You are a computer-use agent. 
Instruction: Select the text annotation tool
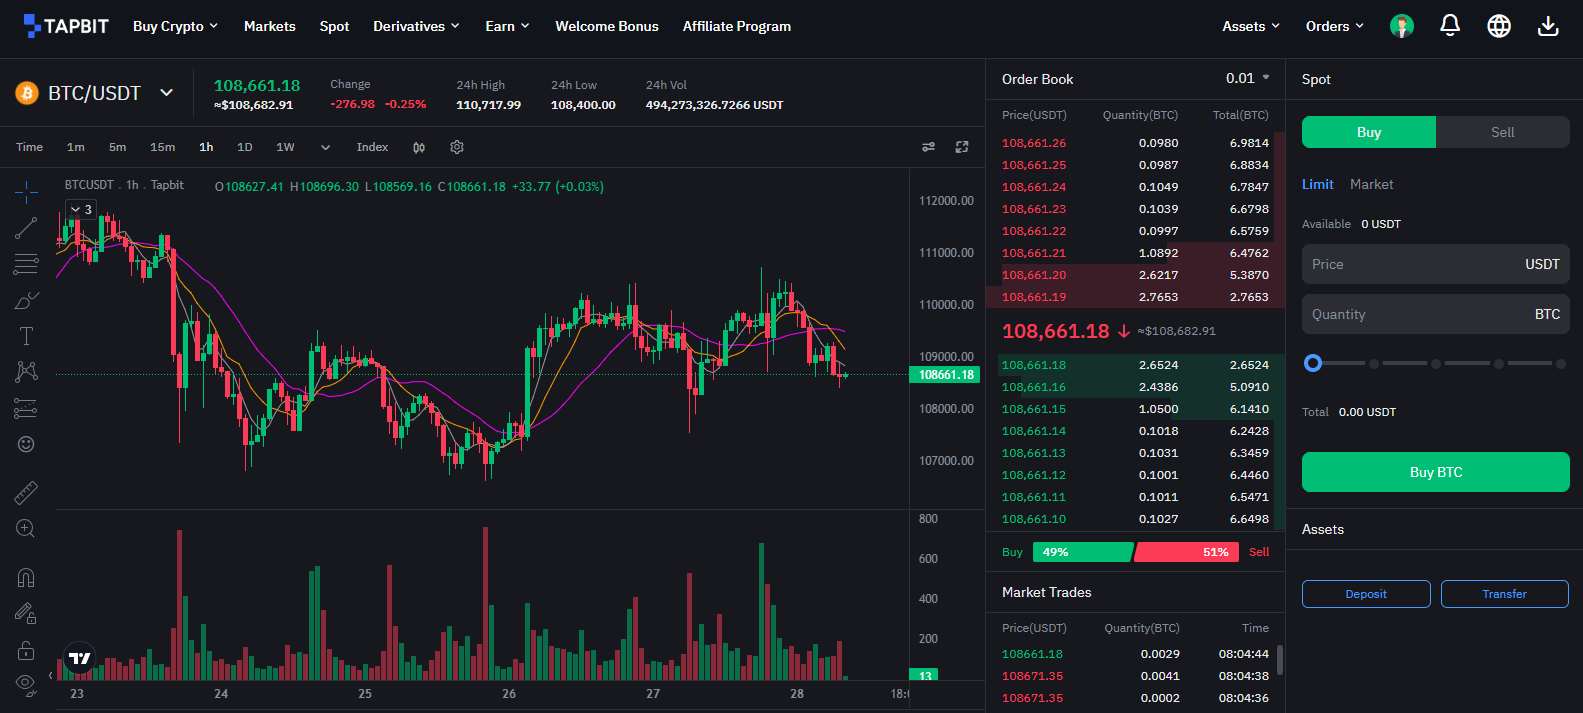click(26, 336)
